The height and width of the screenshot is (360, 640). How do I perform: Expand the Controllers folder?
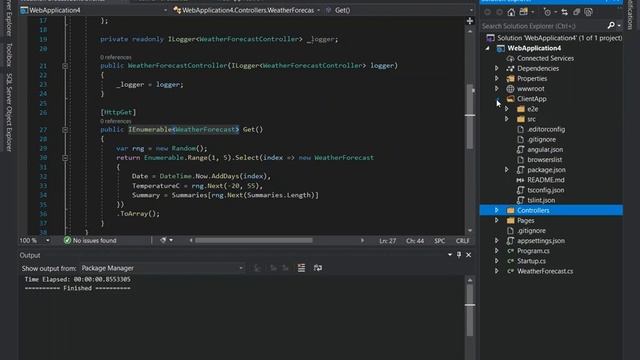tap(497, 210)
